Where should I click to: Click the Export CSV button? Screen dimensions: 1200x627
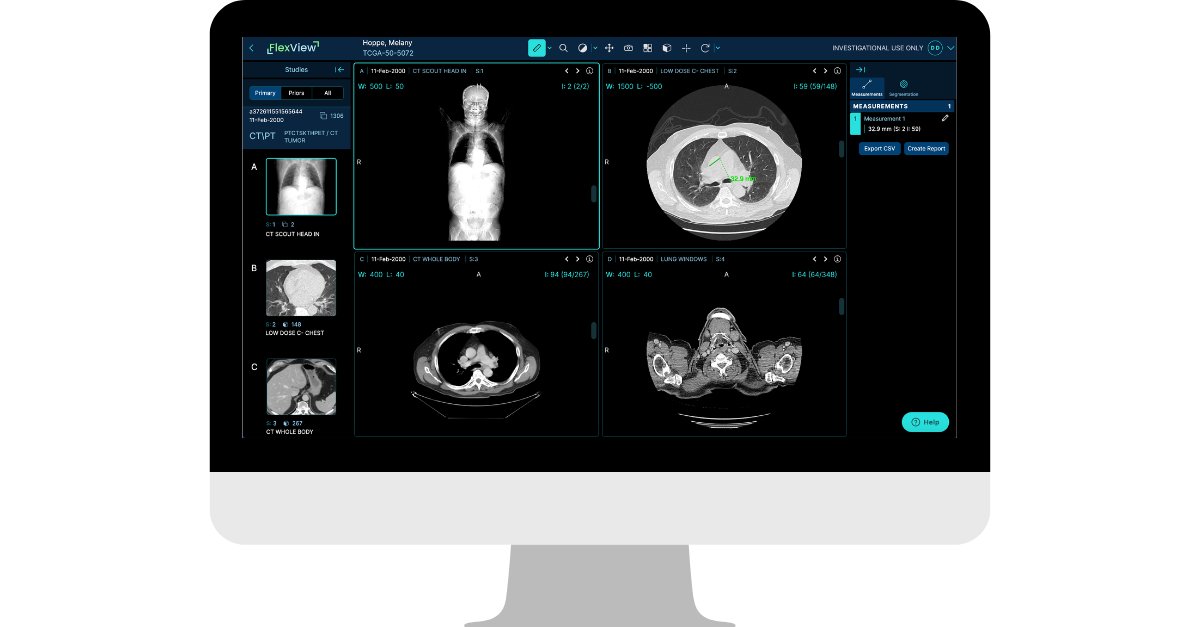coord(879,148)
